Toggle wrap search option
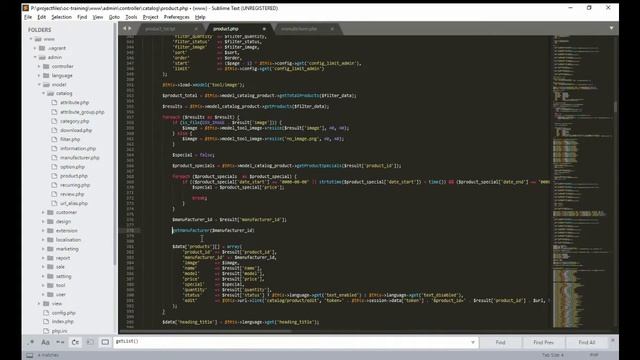640x360 pixels. 76,342
